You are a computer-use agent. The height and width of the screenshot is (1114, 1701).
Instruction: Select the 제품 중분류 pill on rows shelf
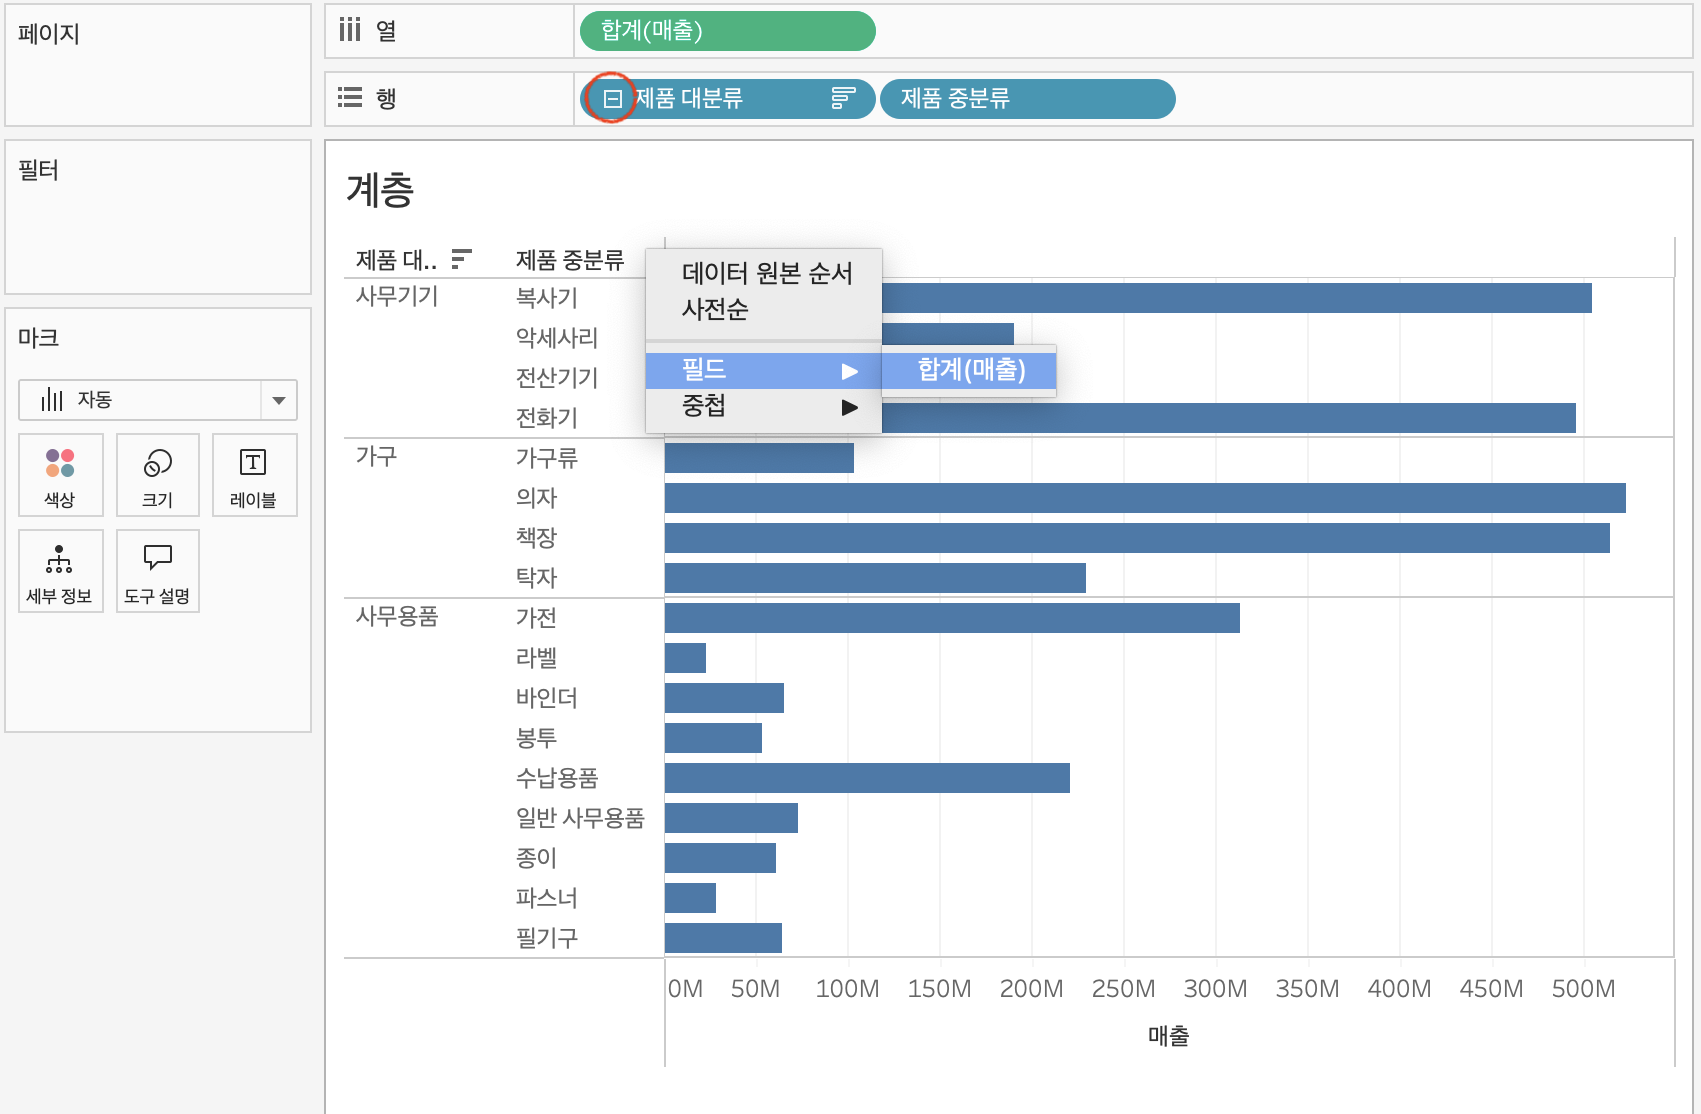pyautogui.click(x=1028, y=99)
